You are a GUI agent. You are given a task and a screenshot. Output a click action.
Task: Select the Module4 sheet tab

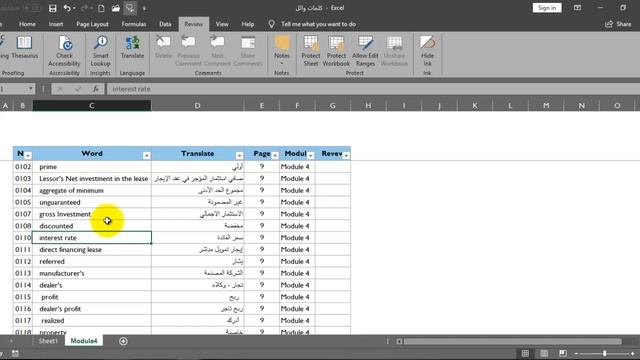[x=84, y=341]
